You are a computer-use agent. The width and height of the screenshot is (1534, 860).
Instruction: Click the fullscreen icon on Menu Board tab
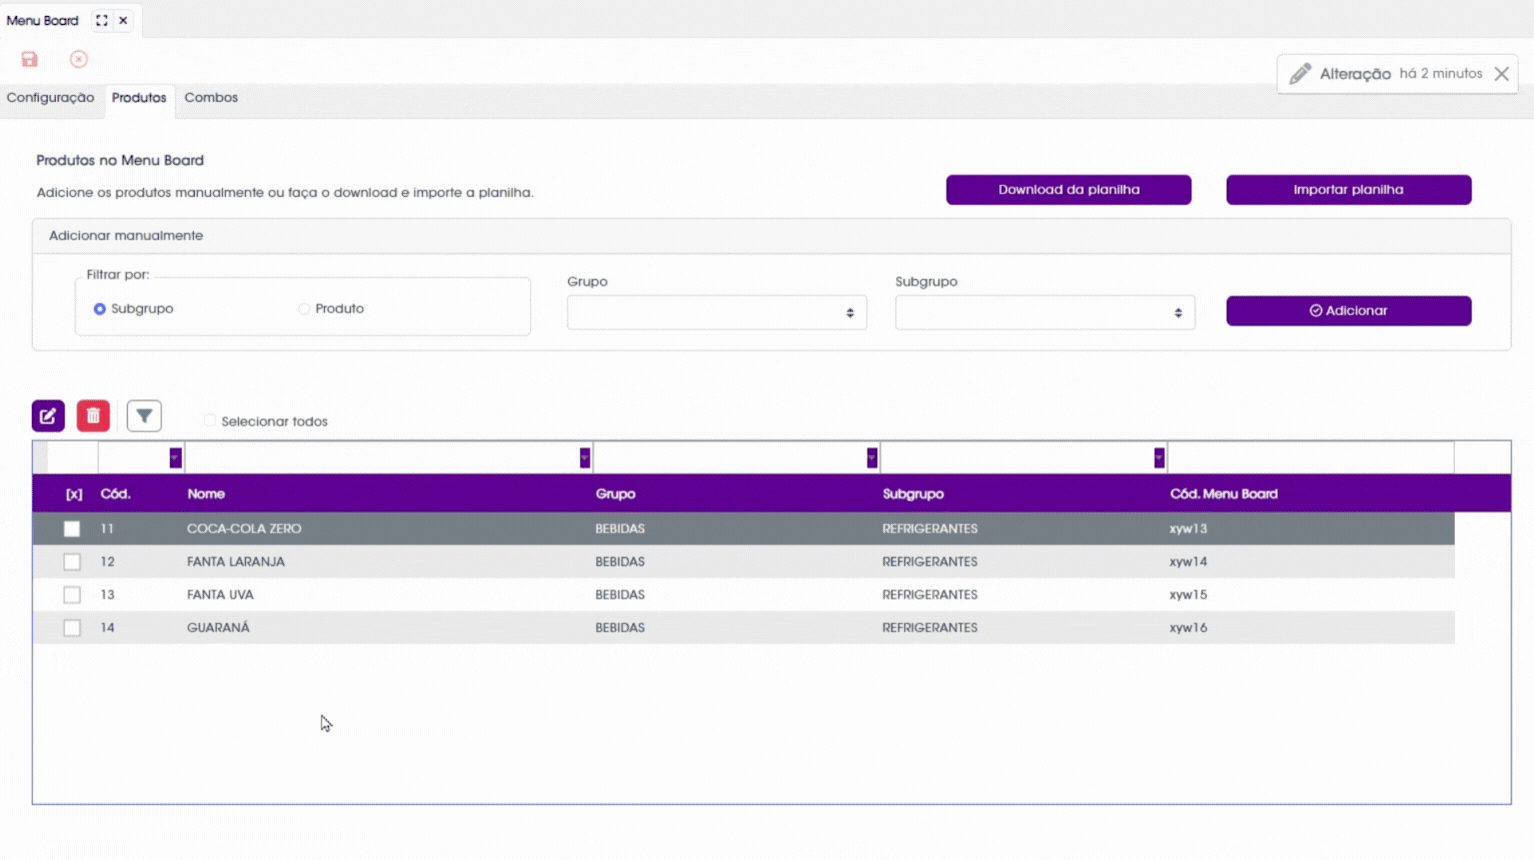coord(102,20)
